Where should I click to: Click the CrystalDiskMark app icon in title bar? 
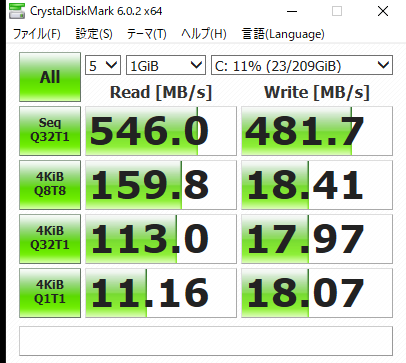[17, 11]
